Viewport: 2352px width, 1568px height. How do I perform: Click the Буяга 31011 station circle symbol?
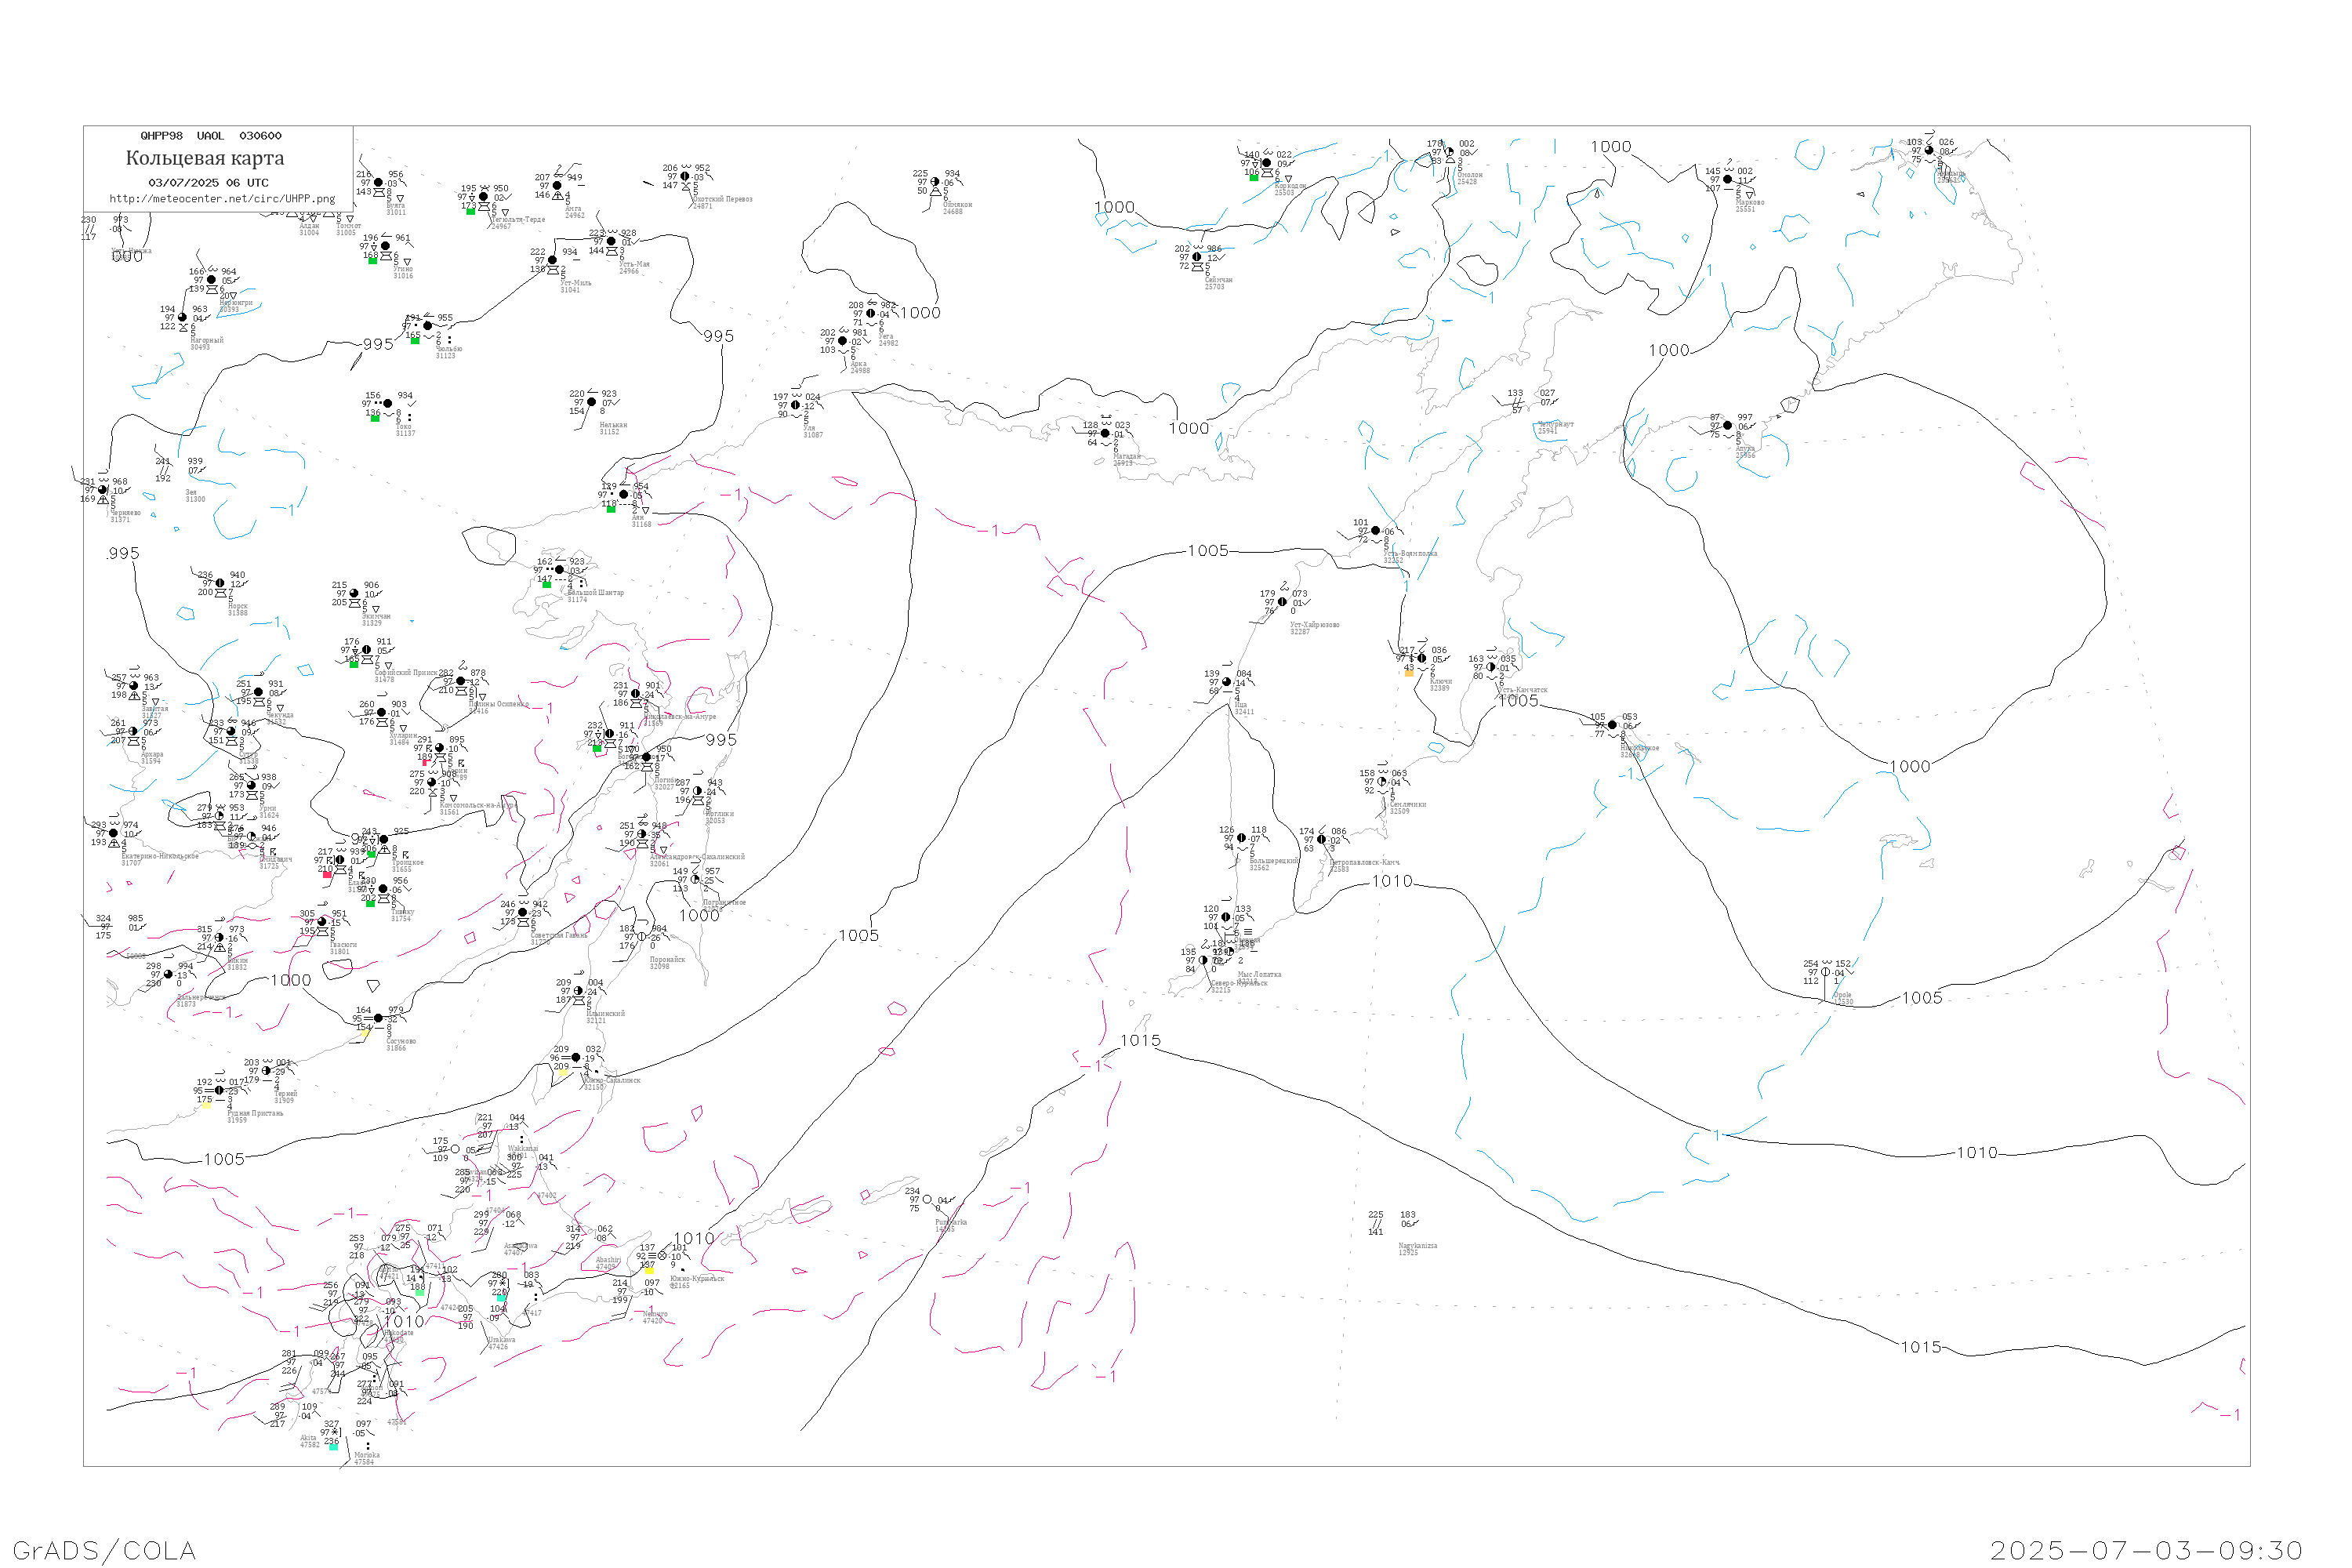click(x=378, y=183)
